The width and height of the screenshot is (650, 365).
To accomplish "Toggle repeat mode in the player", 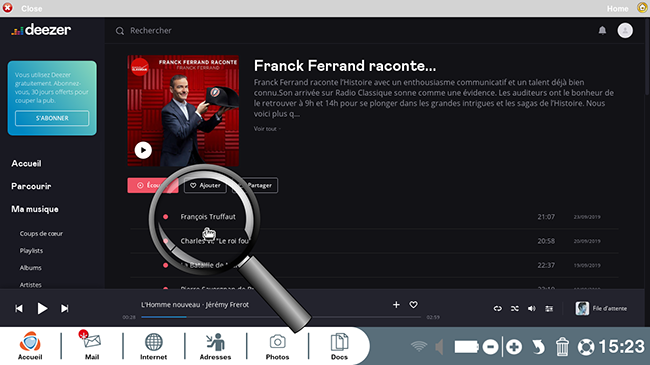I will (x=497, y=308).
